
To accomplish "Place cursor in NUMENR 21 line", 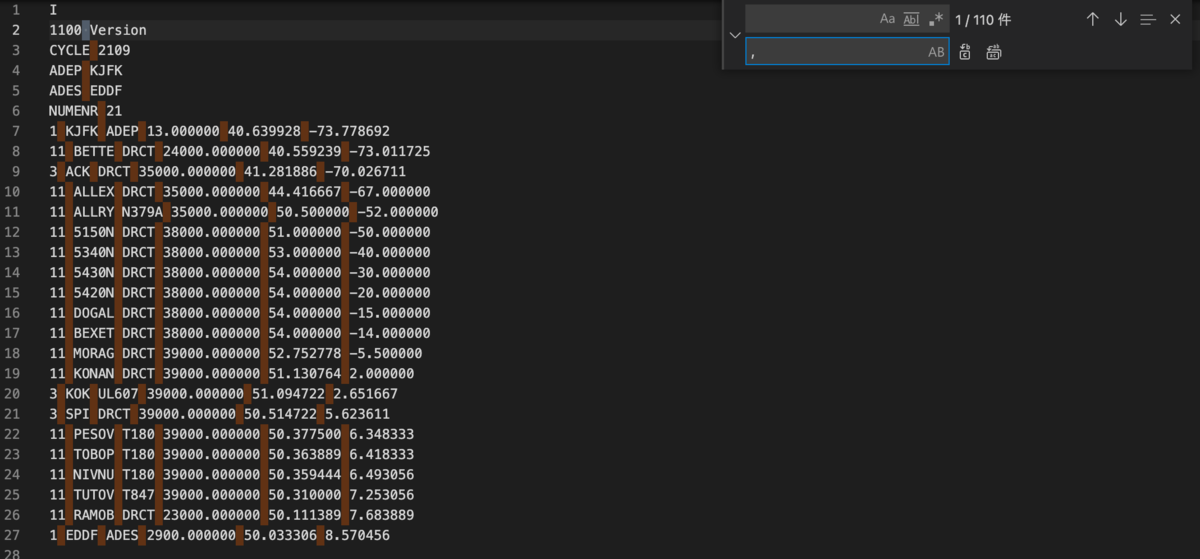I will (x=86, y=111).
